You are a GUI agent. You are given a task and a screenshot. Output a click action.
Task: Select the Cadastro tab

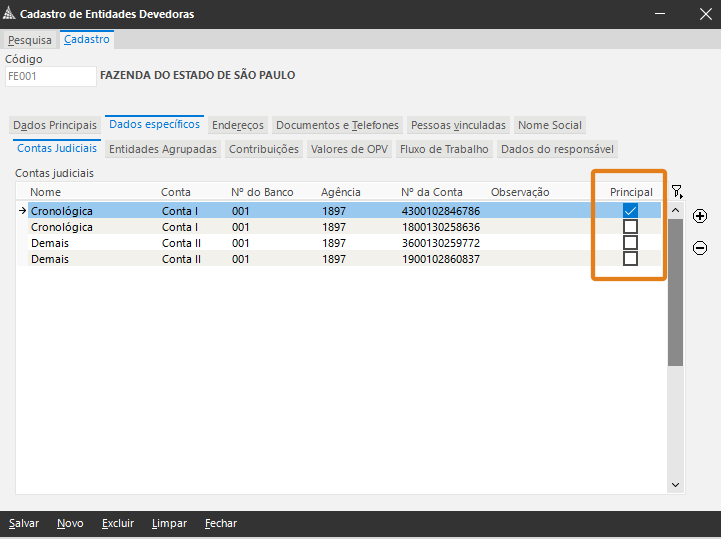pyautogui.click(x=86, y=40)
